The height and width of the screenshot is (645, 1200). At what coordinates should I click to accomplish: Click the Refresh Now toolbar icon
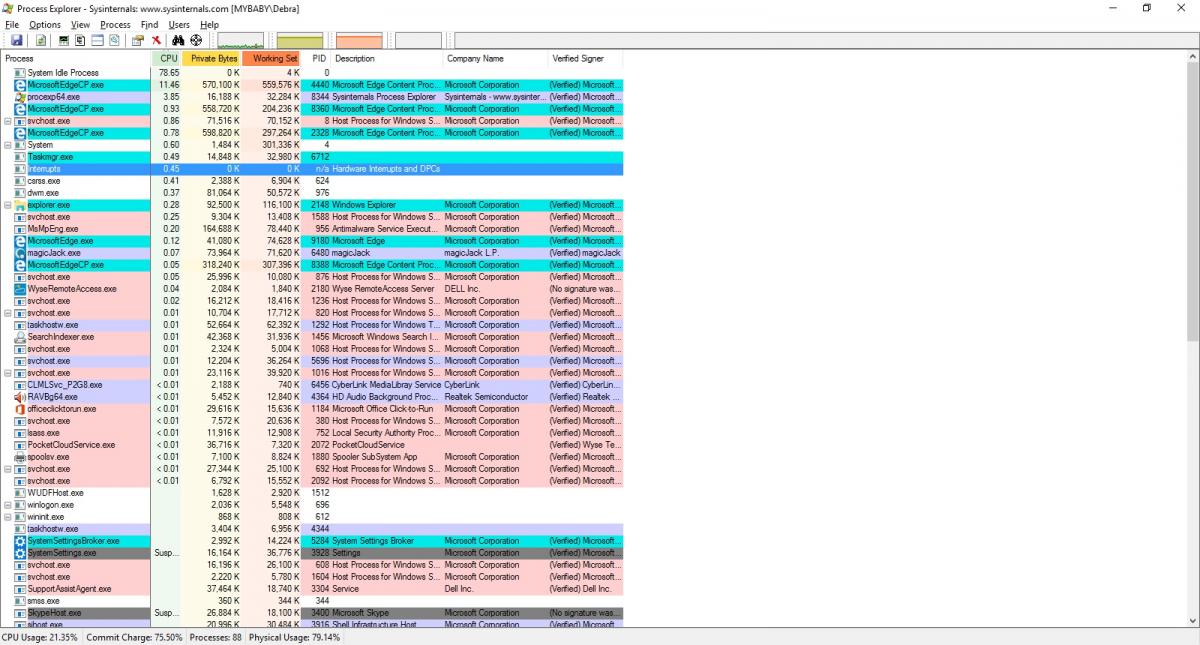click(41, 40)
